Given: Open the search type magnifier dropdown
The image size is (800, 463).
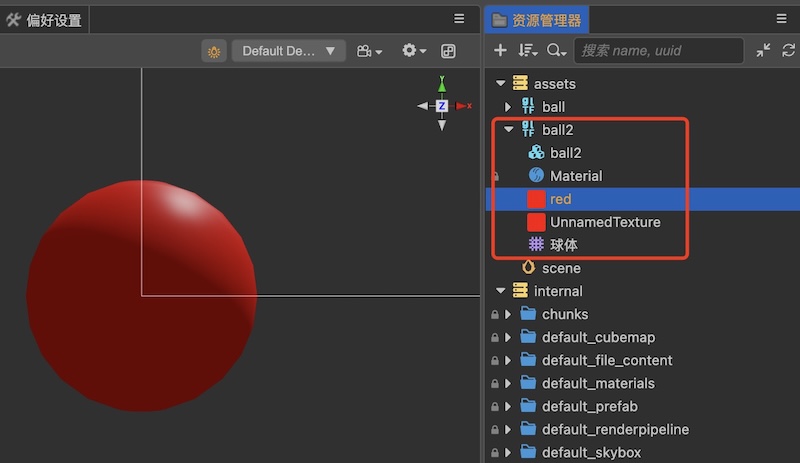Looking at the screenshot, I should coord(556,50).
